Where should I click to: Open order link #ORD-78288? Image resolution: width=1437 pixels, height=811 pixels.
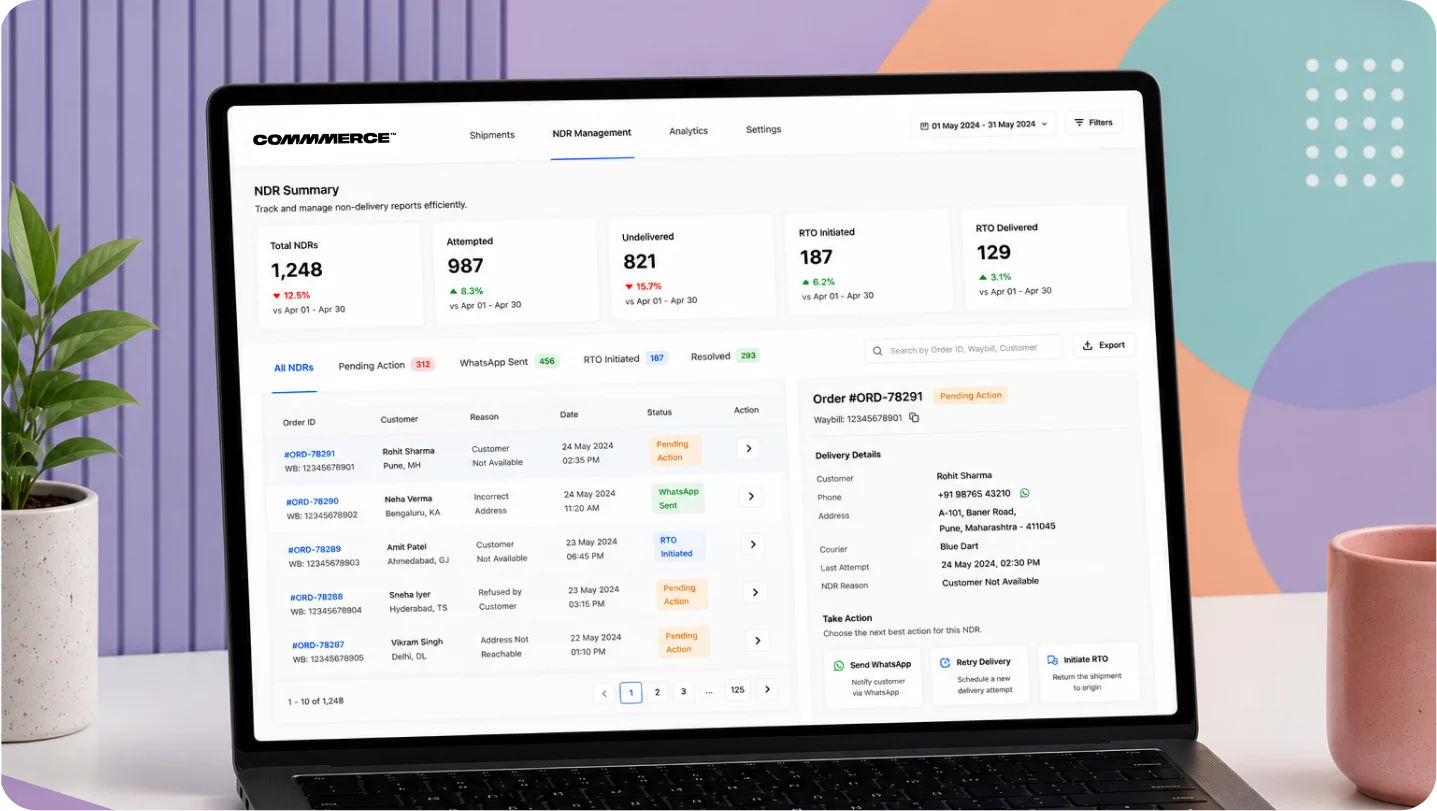point(317,597)
